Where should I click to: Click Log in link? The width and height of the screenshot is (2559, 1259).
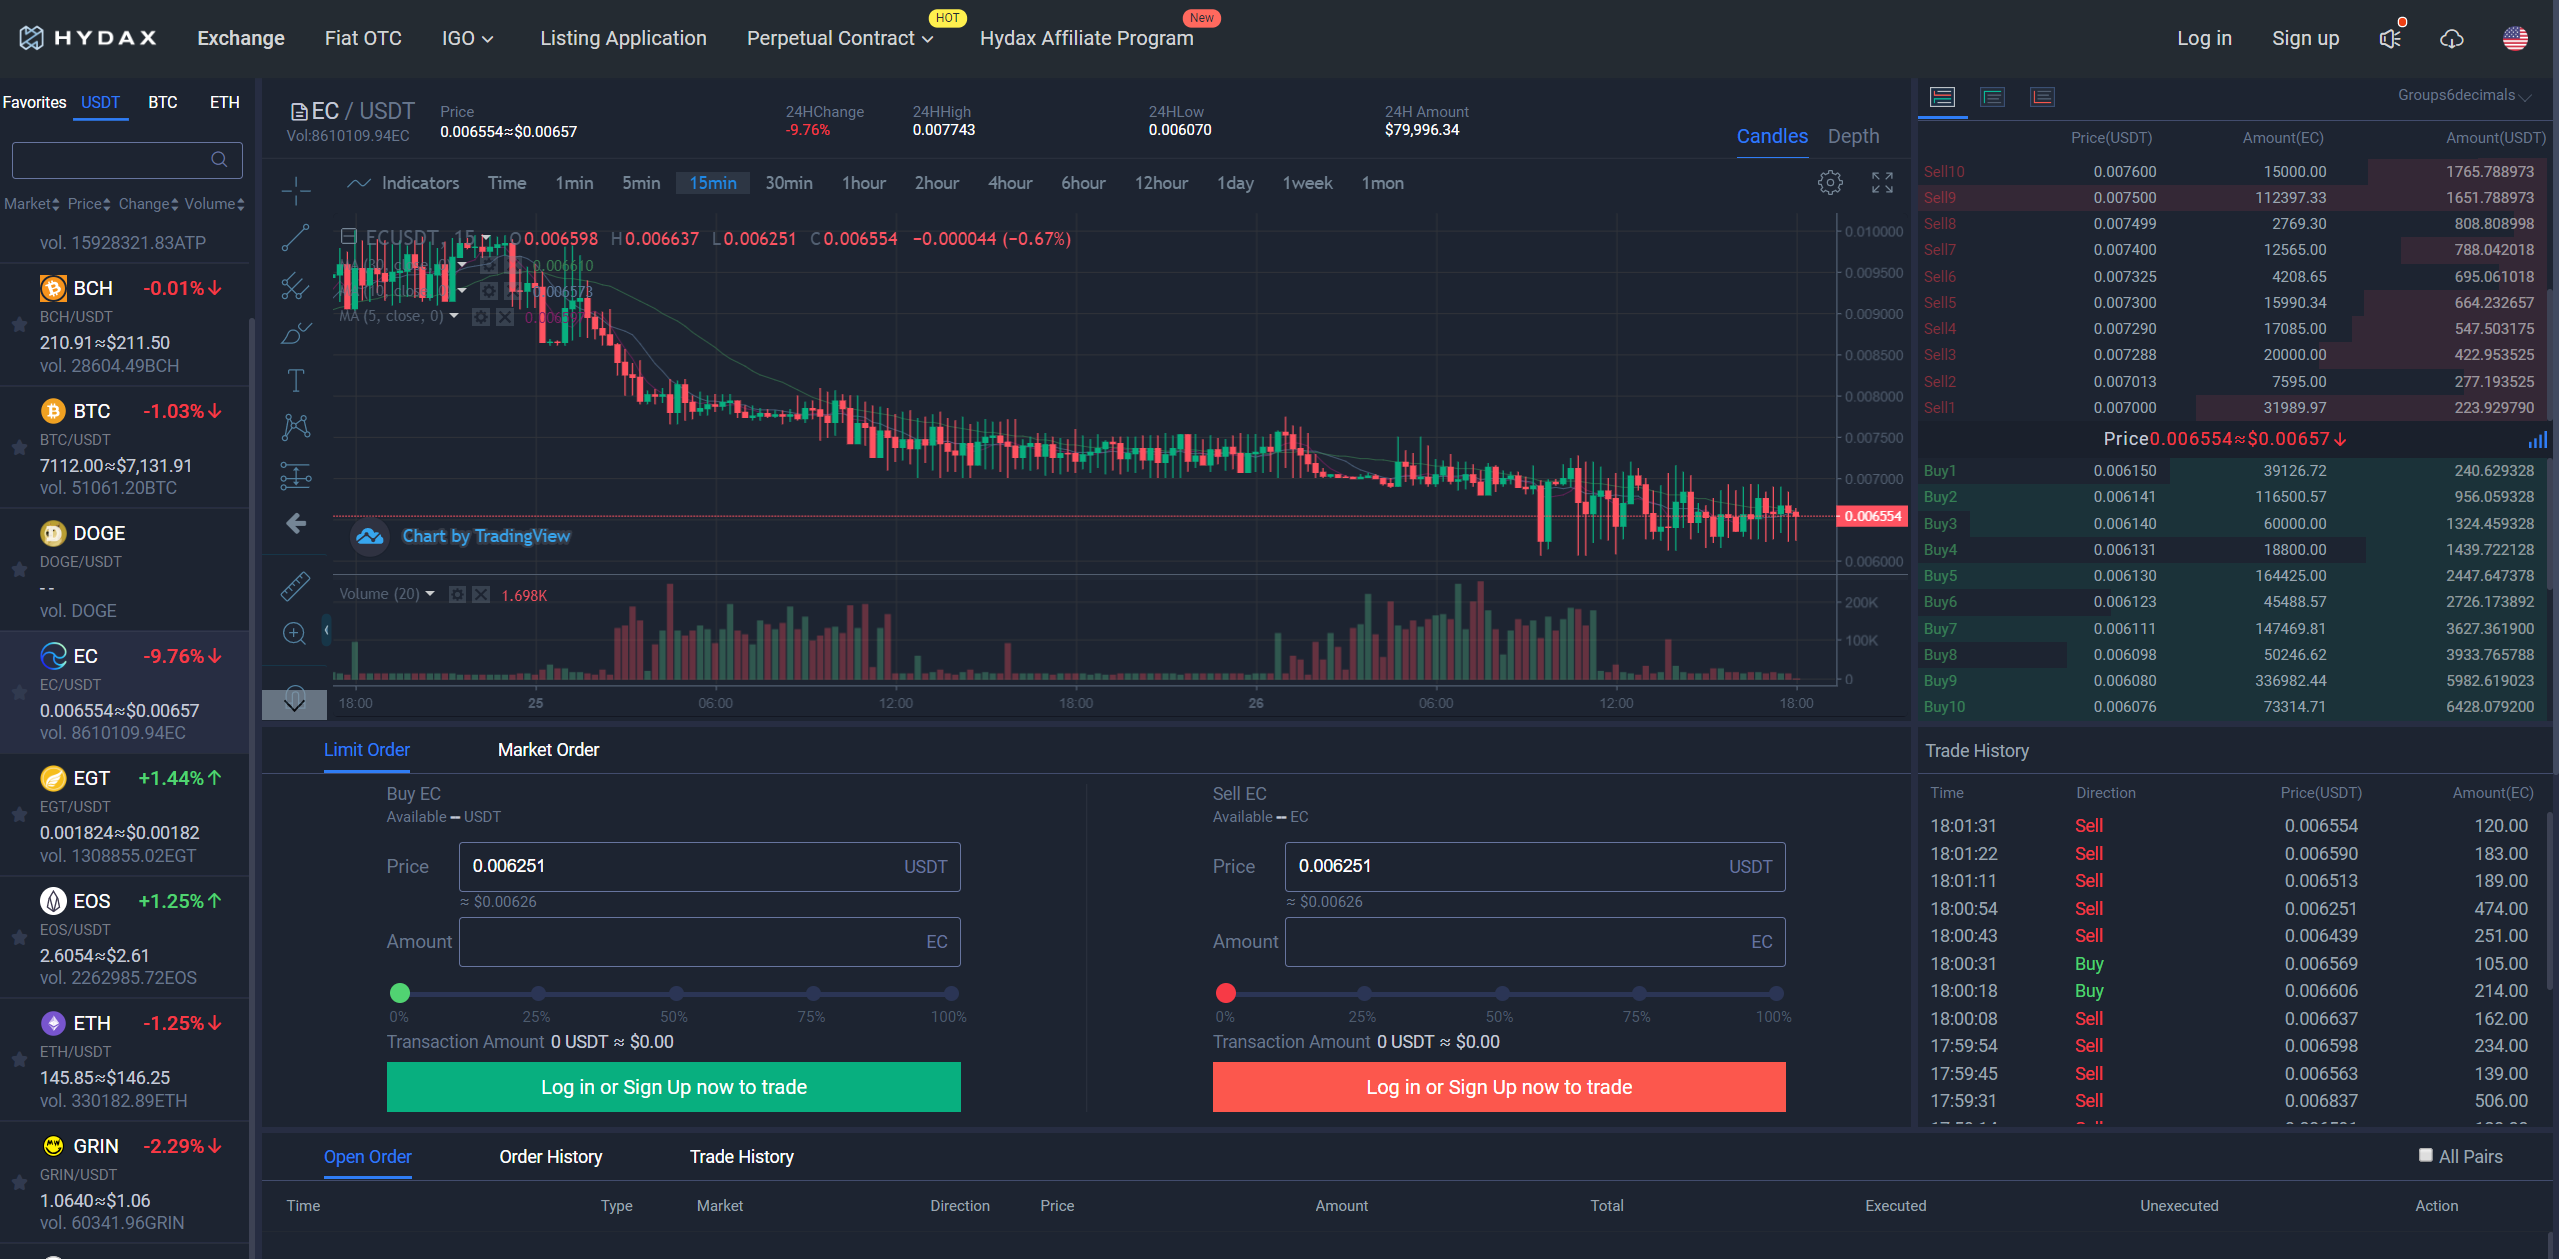tap(2204, 38)
